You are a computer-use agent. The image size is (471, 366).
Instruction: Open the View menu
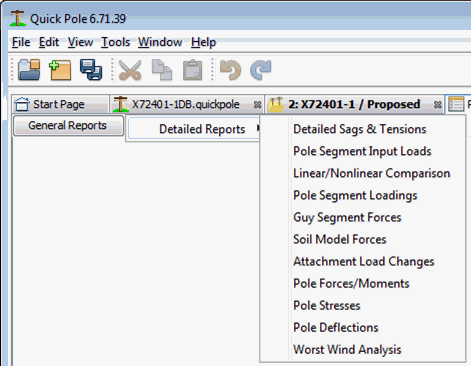tap(80, 42)
